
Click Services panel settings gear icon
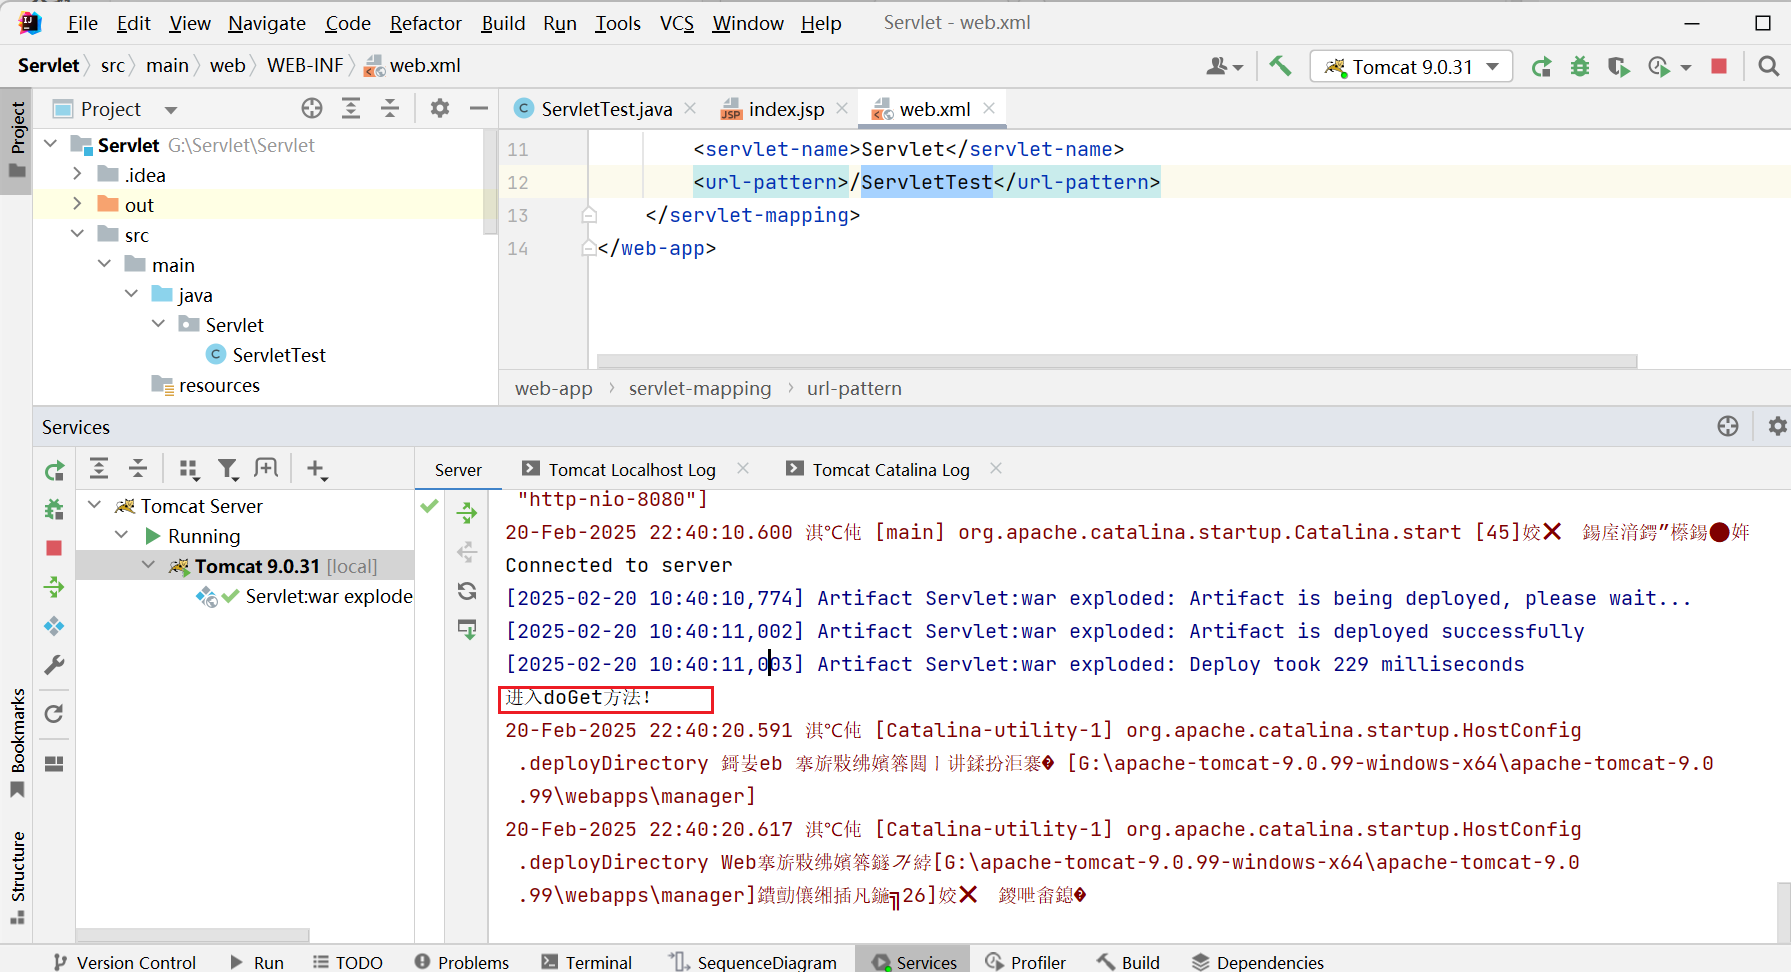(1776, 426)
